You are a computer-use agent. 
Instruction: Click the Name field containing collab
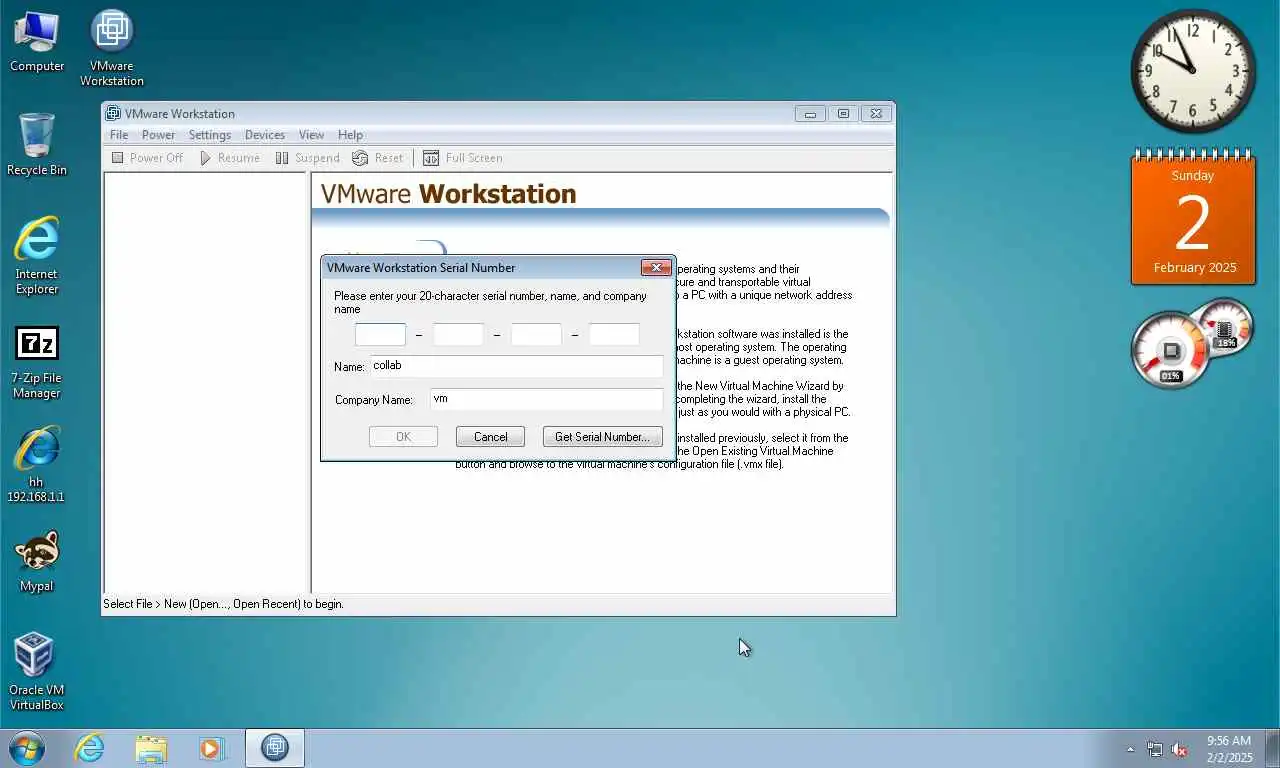[516, 366]
